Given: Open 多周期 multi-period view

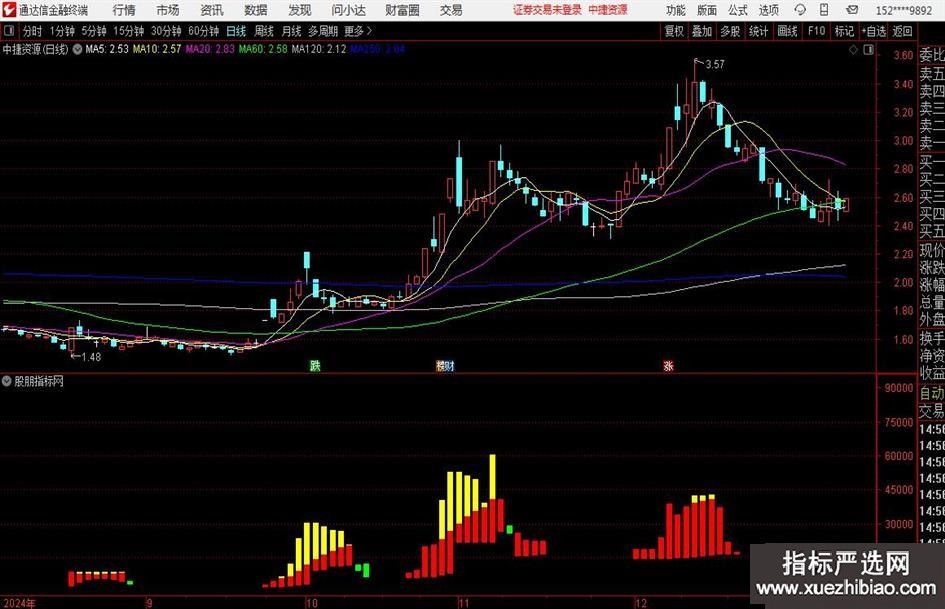Looking at the screenshot, I should [x=324, y=31].
